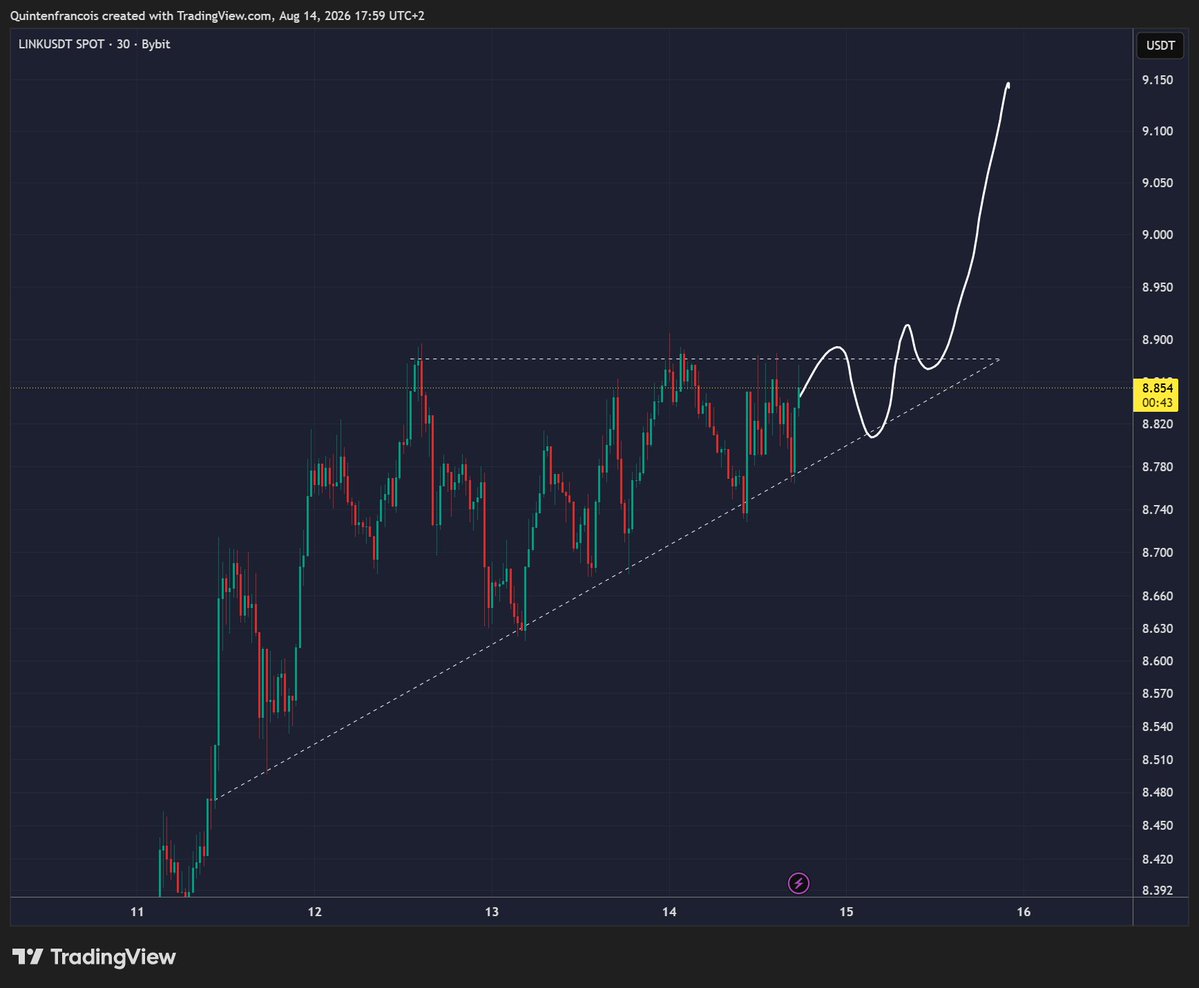Click the USDT currency button
The height and width of the screenshot is (988, 1199).
(x=1160, y=45)
